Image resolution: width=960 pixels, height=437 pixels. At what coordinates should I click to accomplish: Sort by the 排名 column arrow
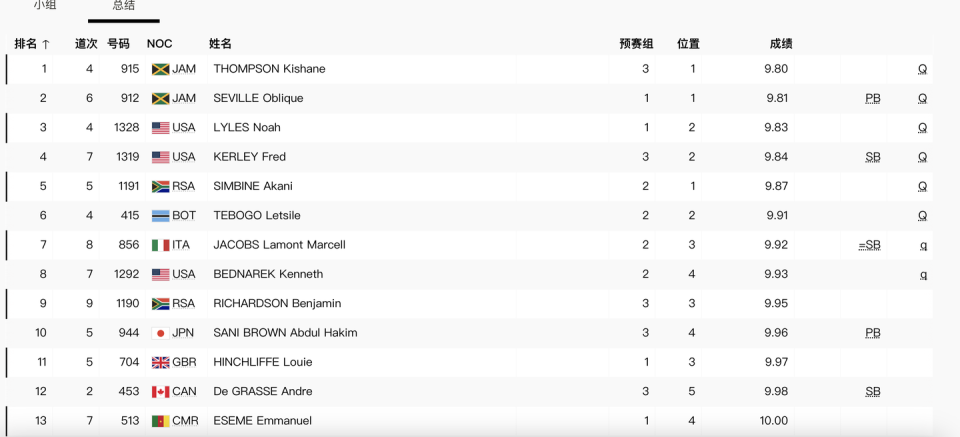pyautogui.click(x=46, y=44)
